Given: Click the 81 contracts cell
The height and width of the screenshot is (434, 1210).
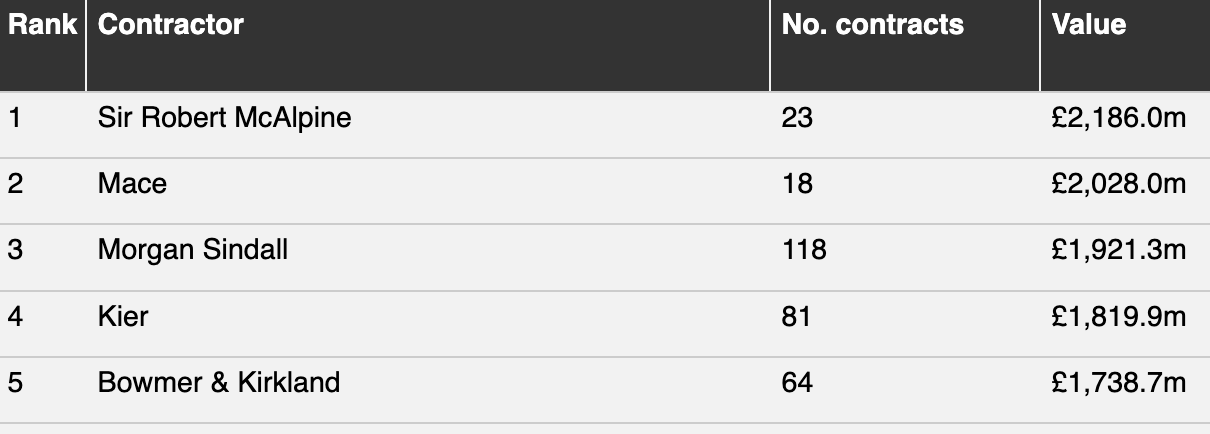Looking at the screenshot, I should pyautogui.click(x=797, y=317).
